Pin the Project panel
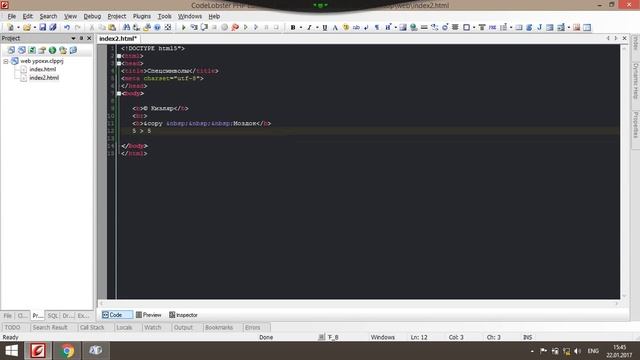Image resolution: width=640 pixels, height=360 pixels. pyautogui.click(x=81, y=38)
